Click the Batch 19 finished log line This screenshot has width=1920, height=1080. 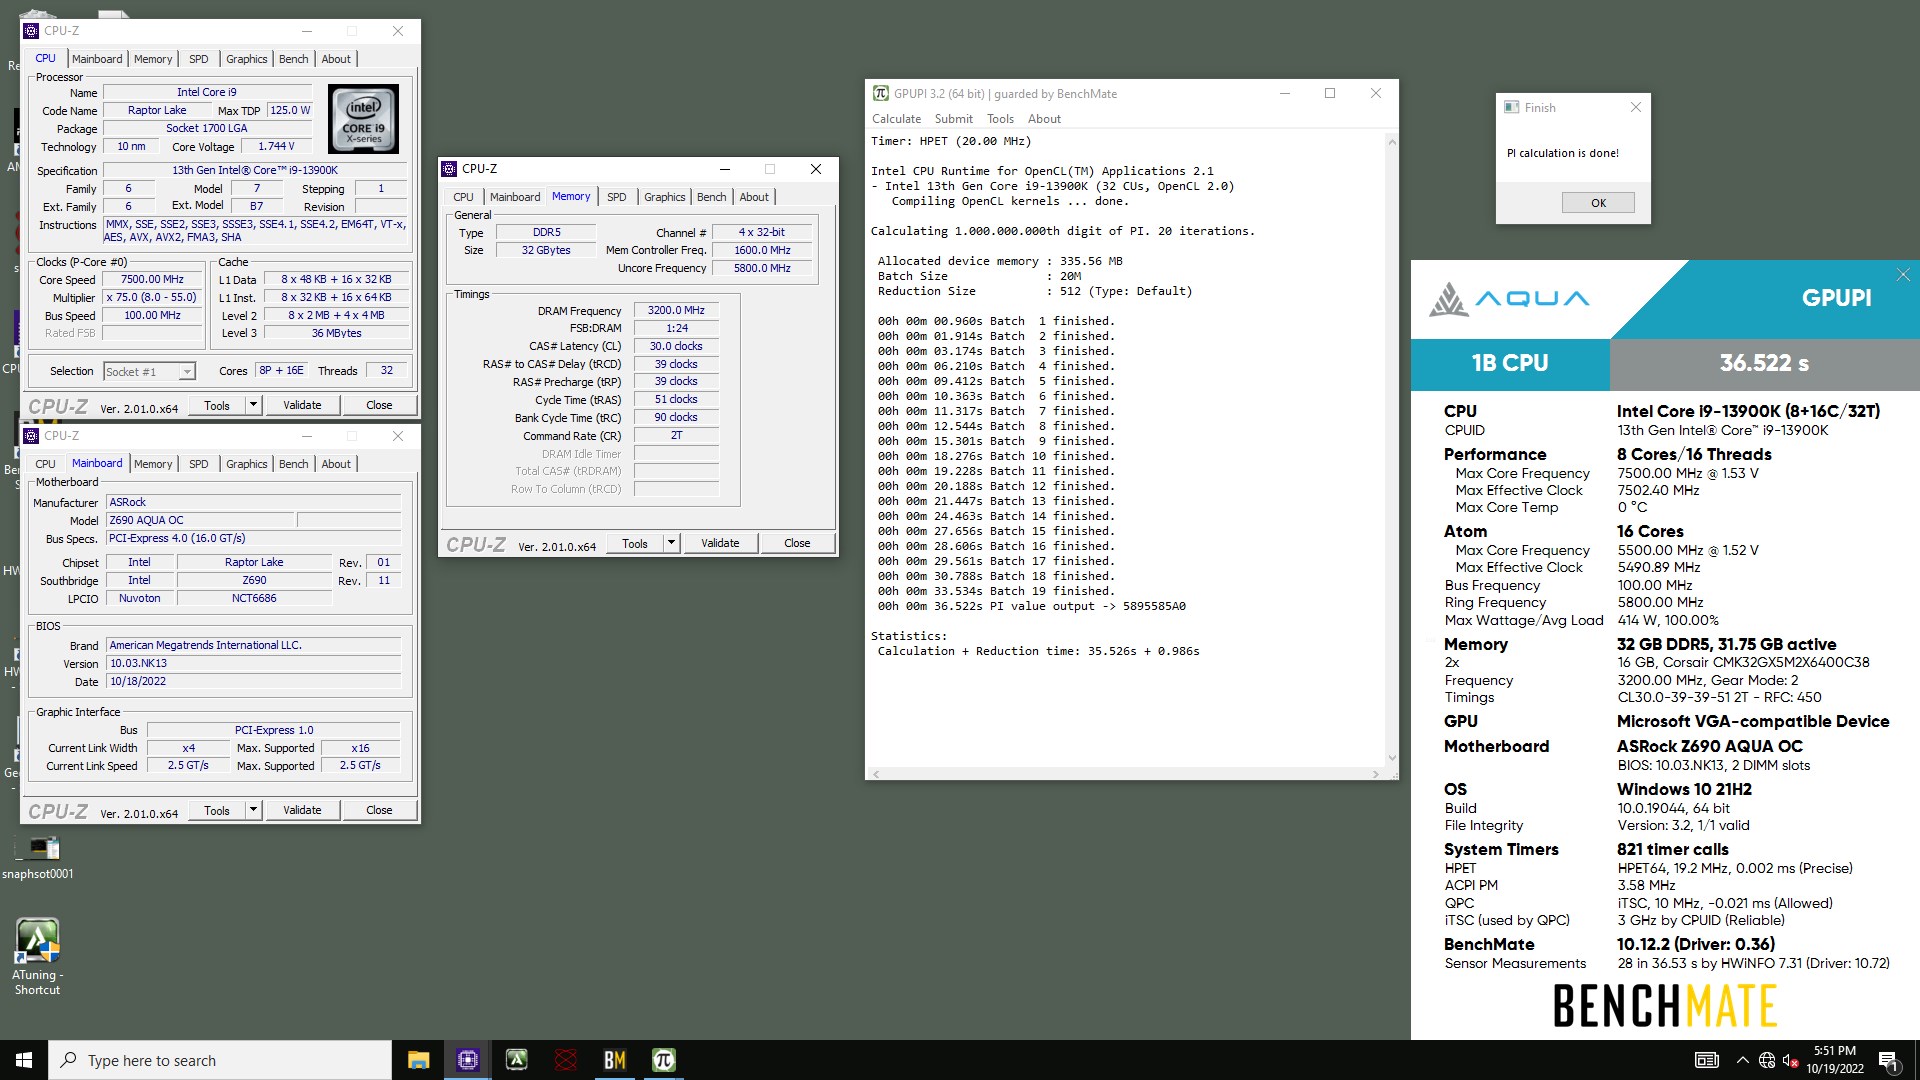pyautogui.click(x=996, y=591)
